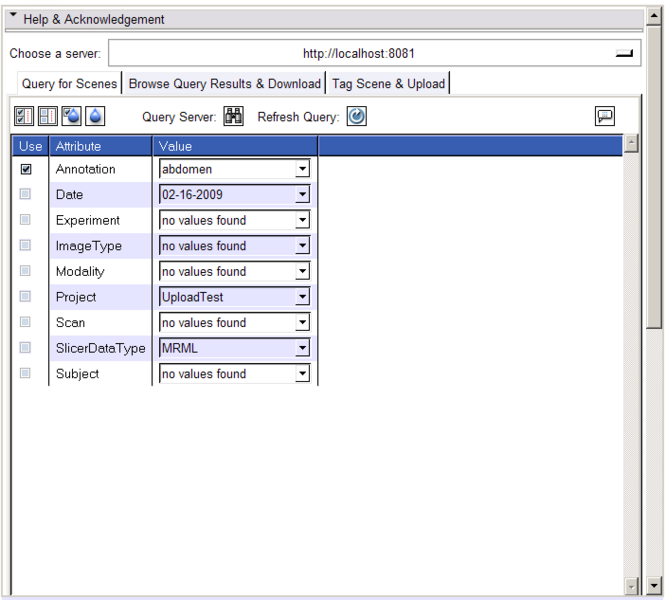Collapse the Help & Acknowledgement section
This screenshot has height=600, width=666.
[14, 18]
